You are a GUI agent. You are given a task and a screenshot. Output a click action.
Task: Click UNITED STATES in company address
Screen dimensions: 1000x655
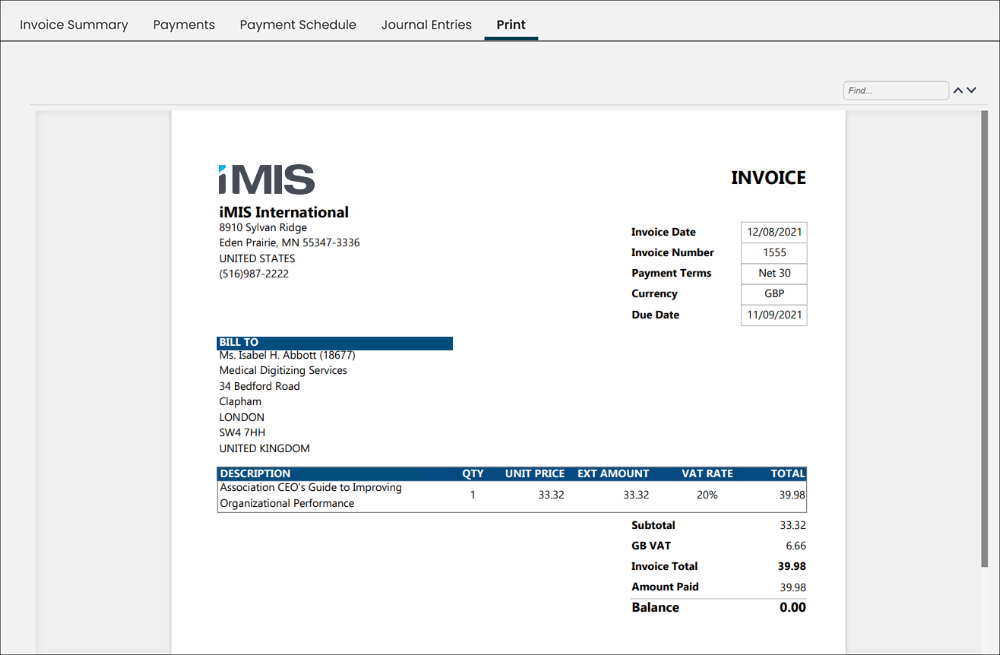257,259
